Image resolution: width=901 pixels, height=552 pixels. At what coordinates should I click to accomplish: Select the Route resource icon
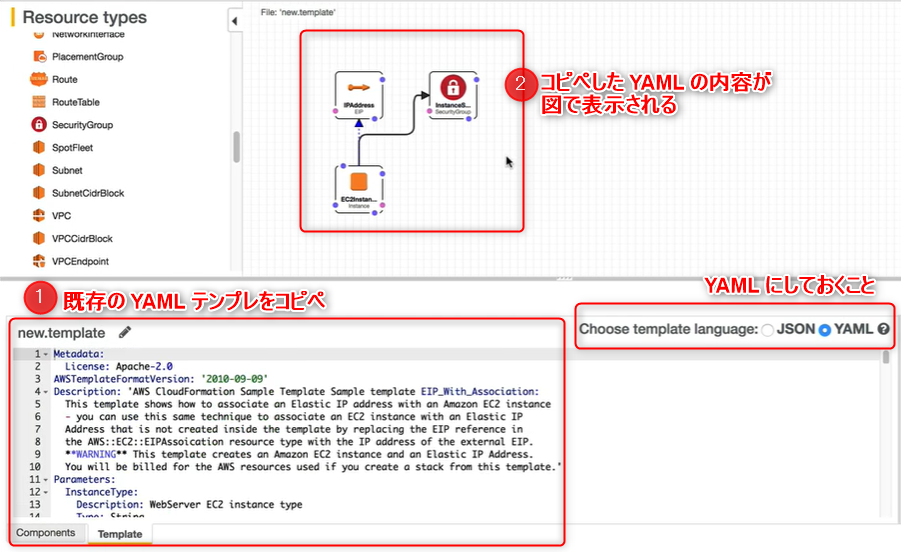38,79
